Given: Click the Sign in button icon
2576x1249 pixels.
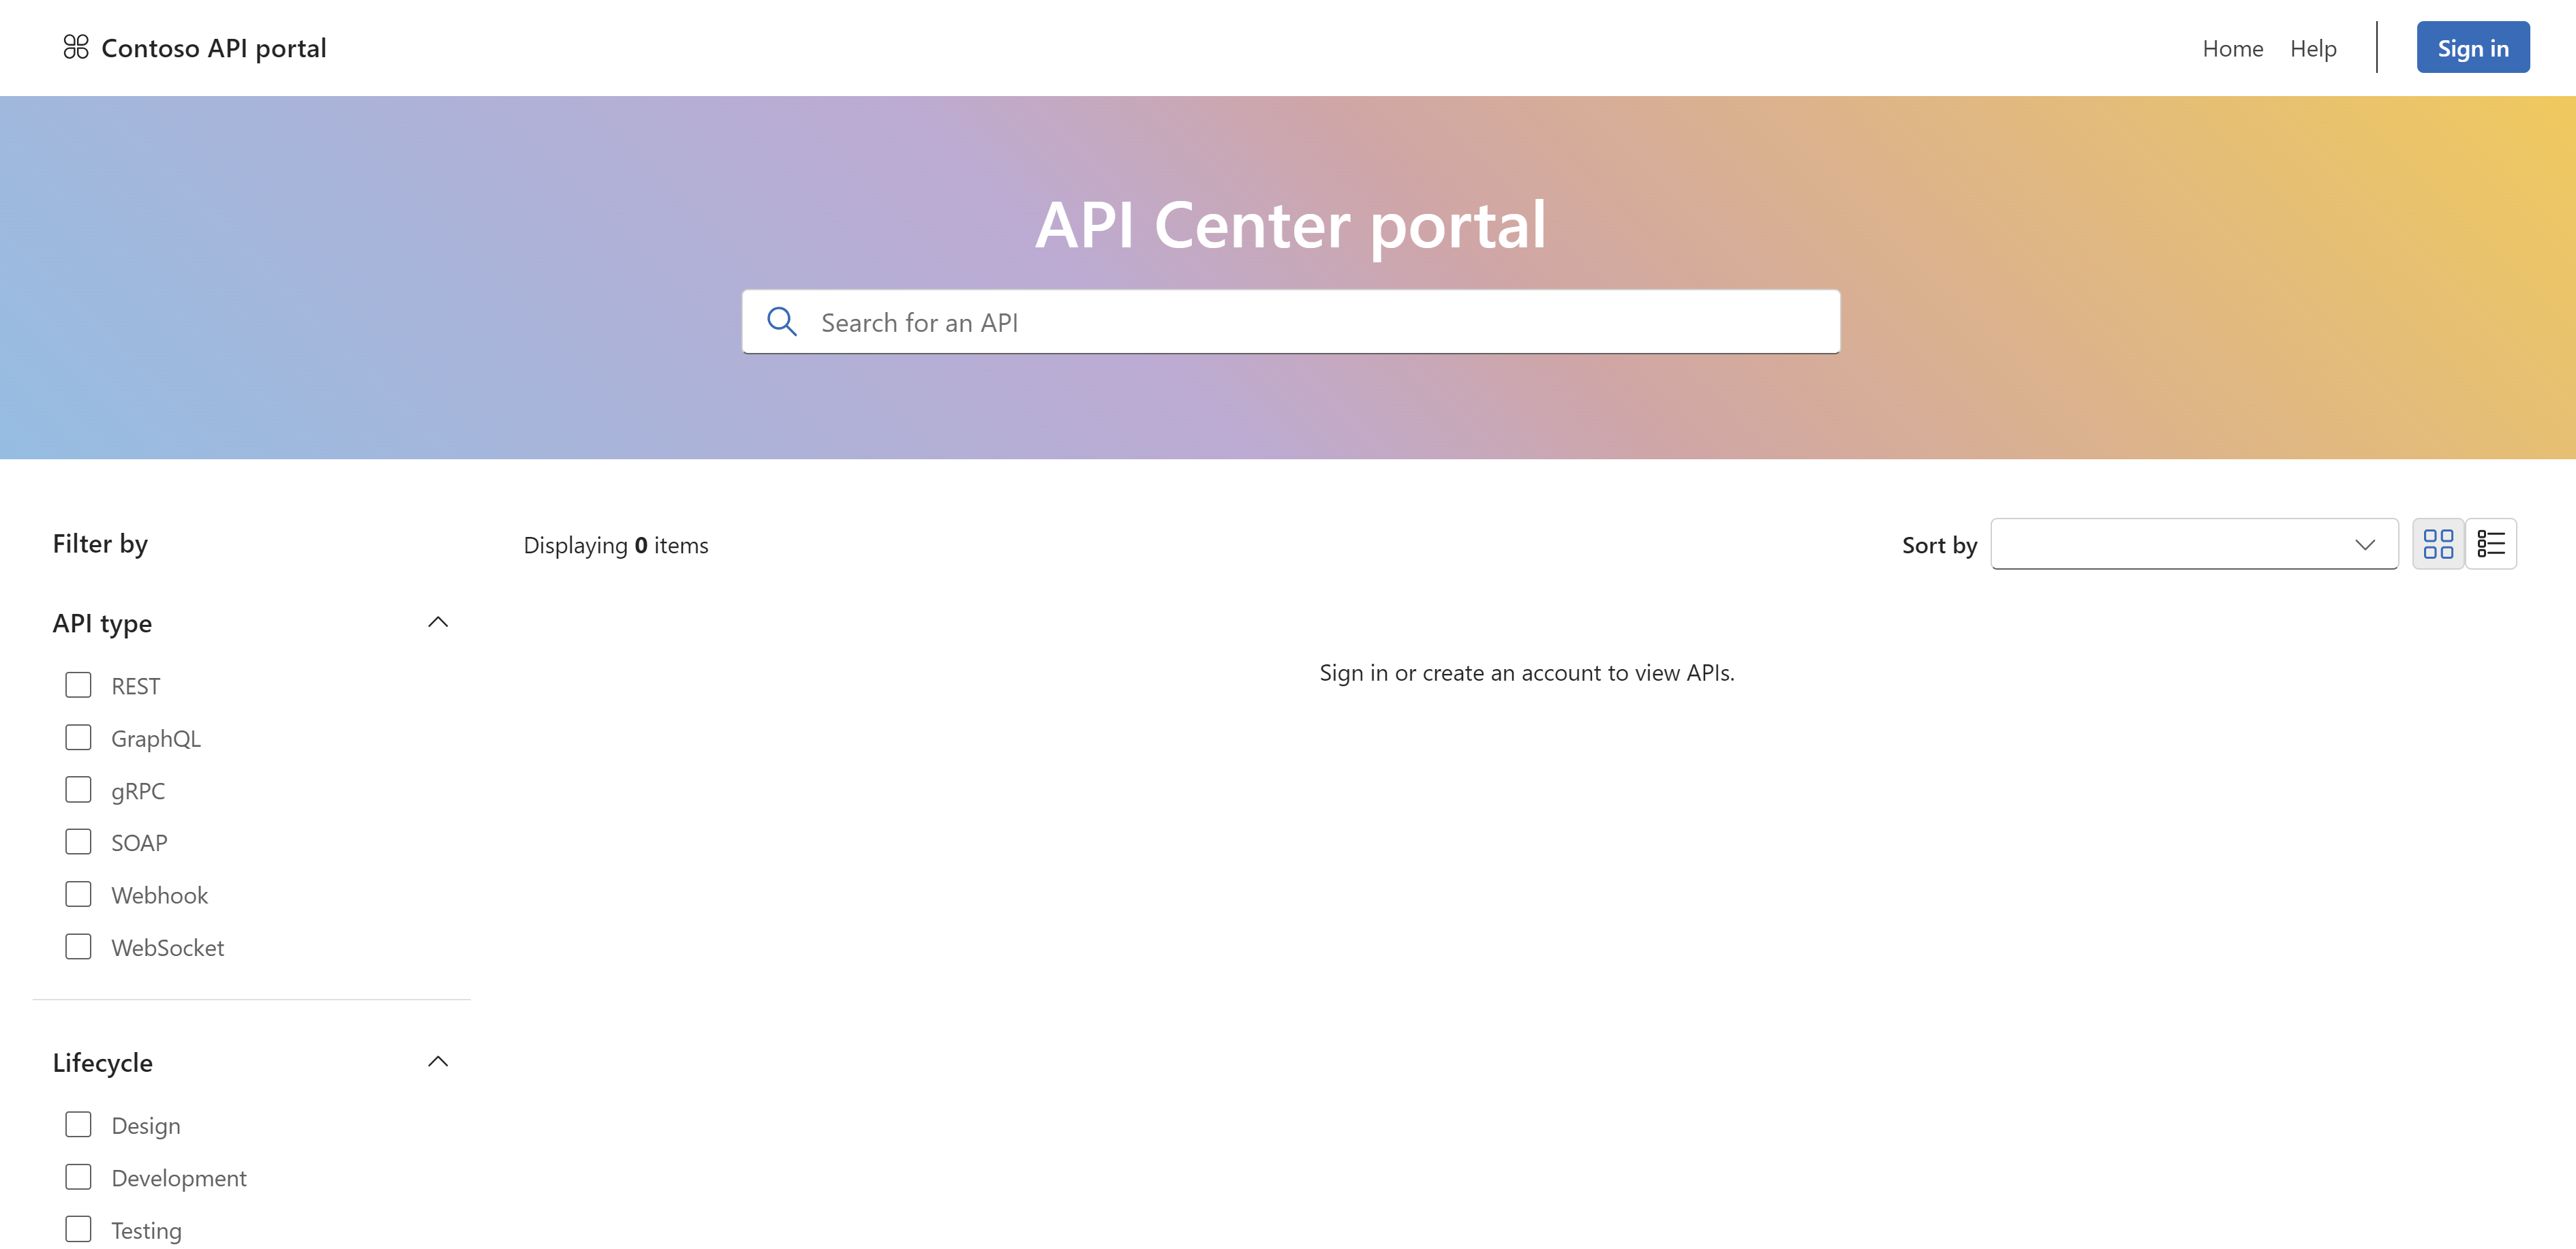Looking at the screenshot, I should pyautogui.click(x=2469, y=46).
